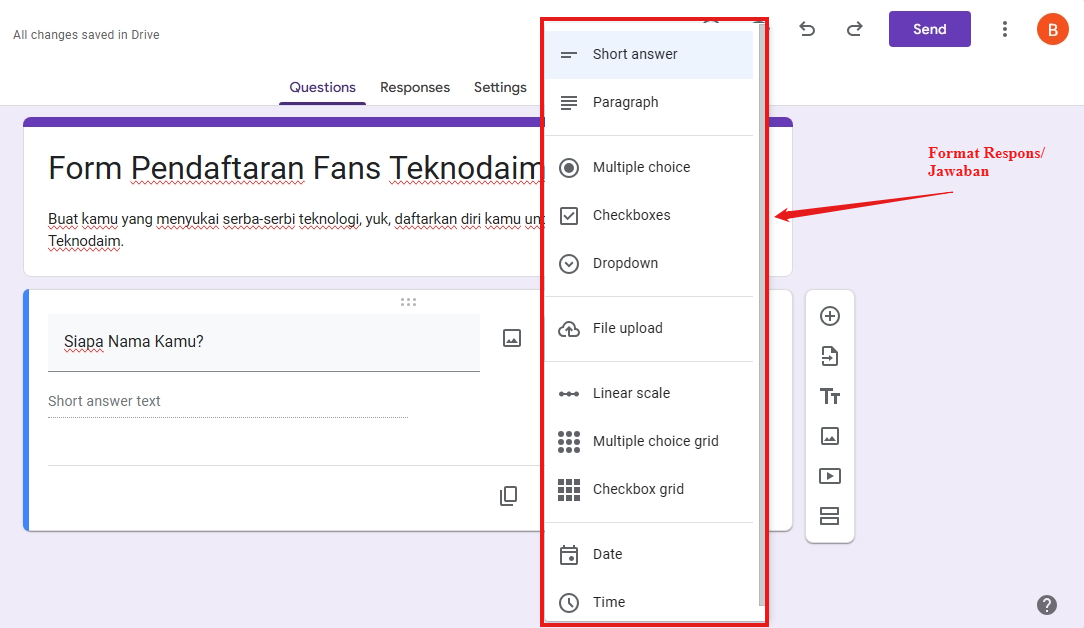
Task: Duplicate the question using copy icon
Action: tap(509, 495)
